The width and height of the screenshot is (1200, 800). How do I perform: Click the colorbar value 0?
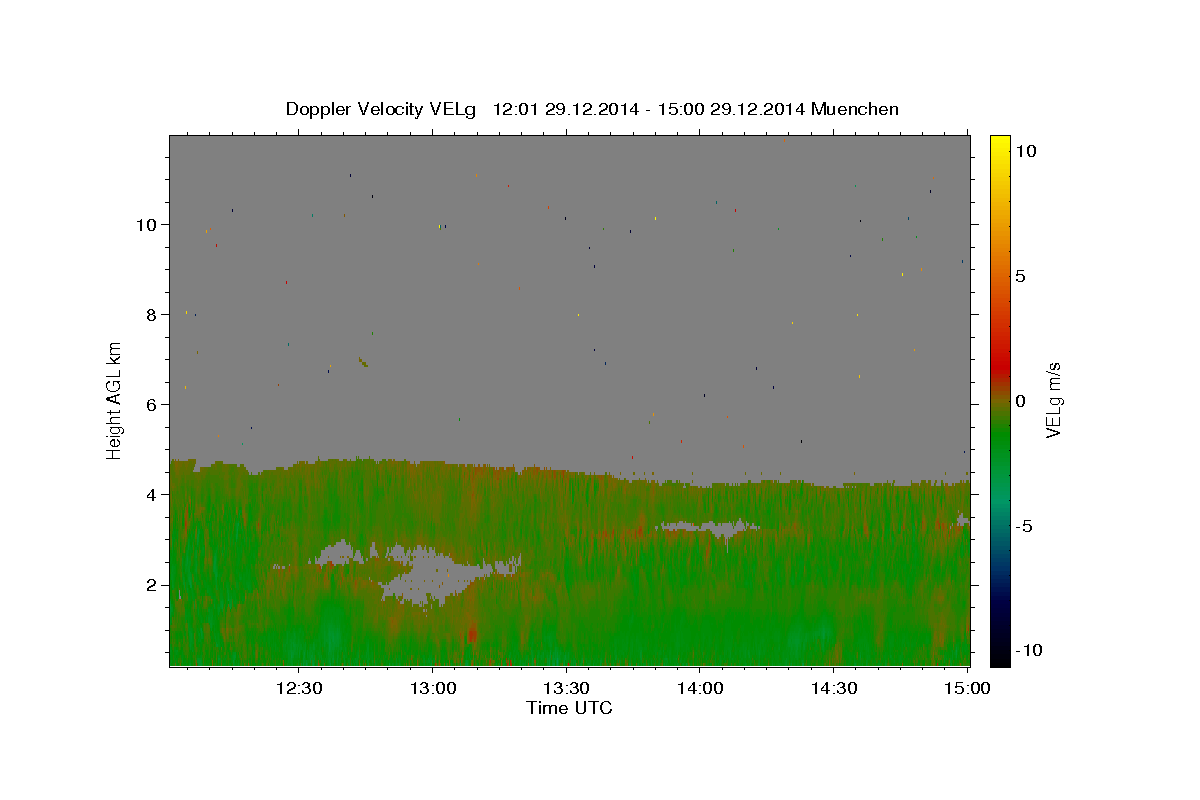click(1021, 401)
